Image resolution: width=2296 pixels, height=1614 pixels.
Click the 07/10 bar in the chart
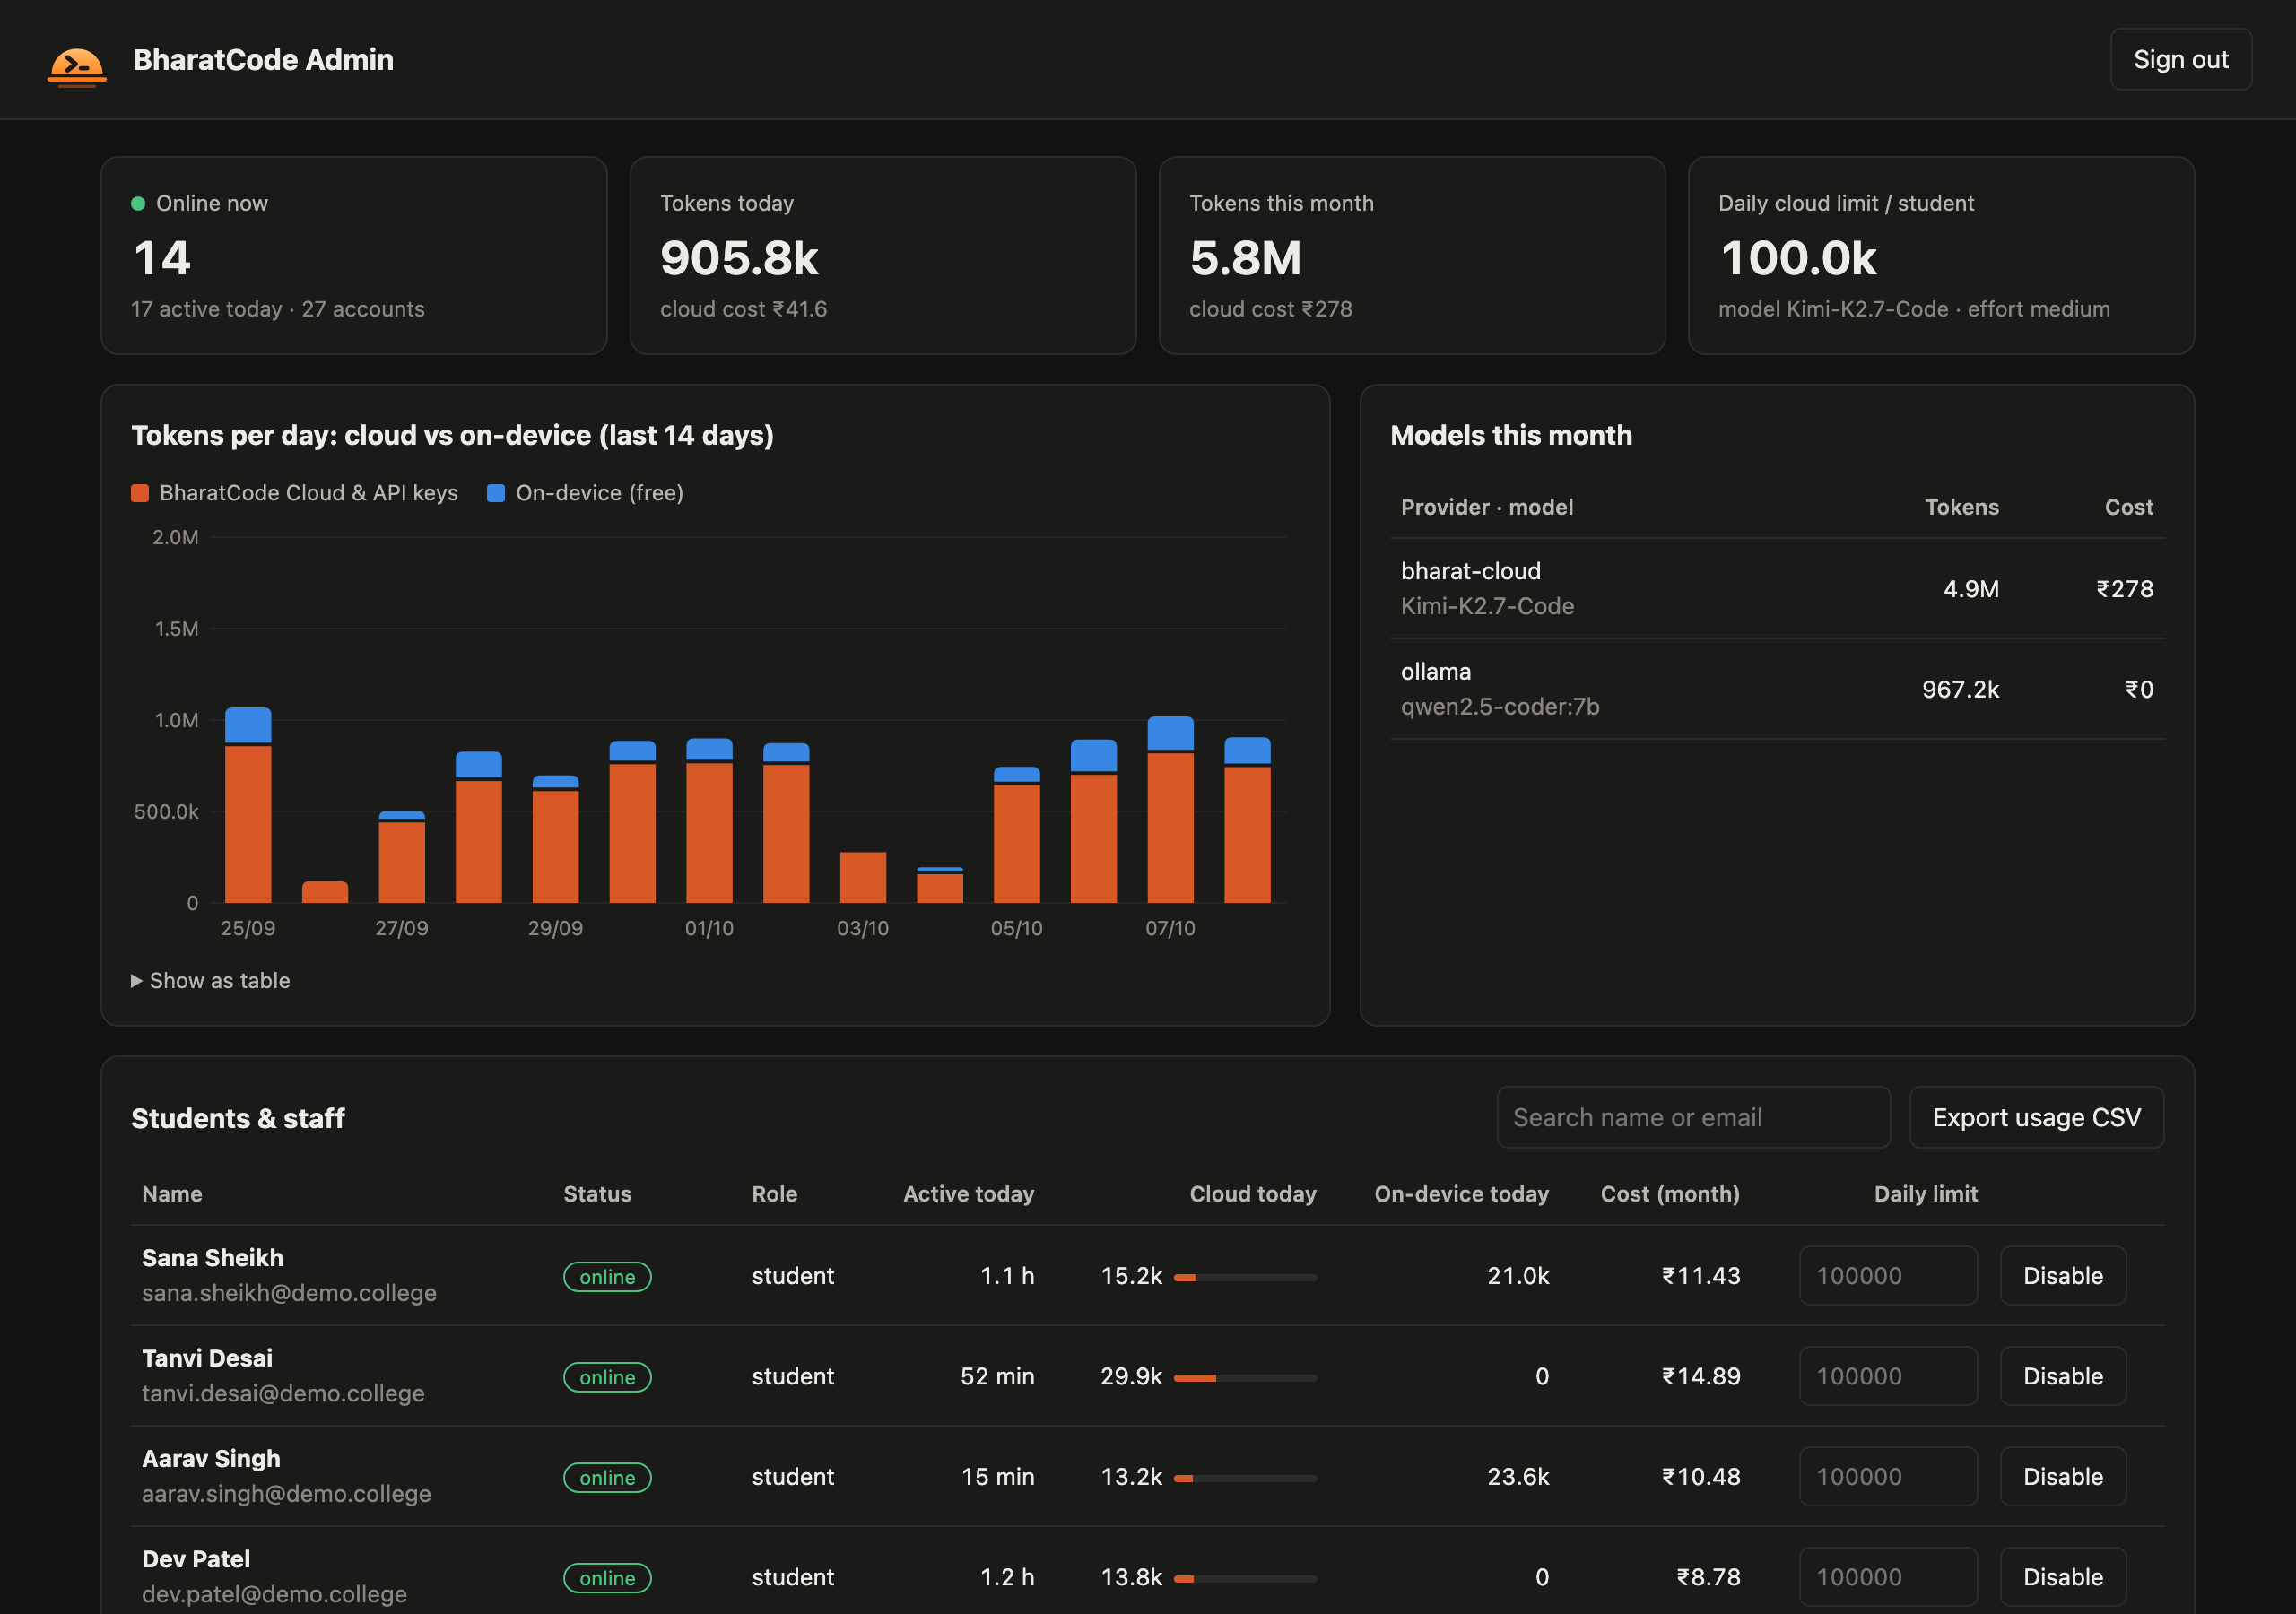click(1170, 810)
